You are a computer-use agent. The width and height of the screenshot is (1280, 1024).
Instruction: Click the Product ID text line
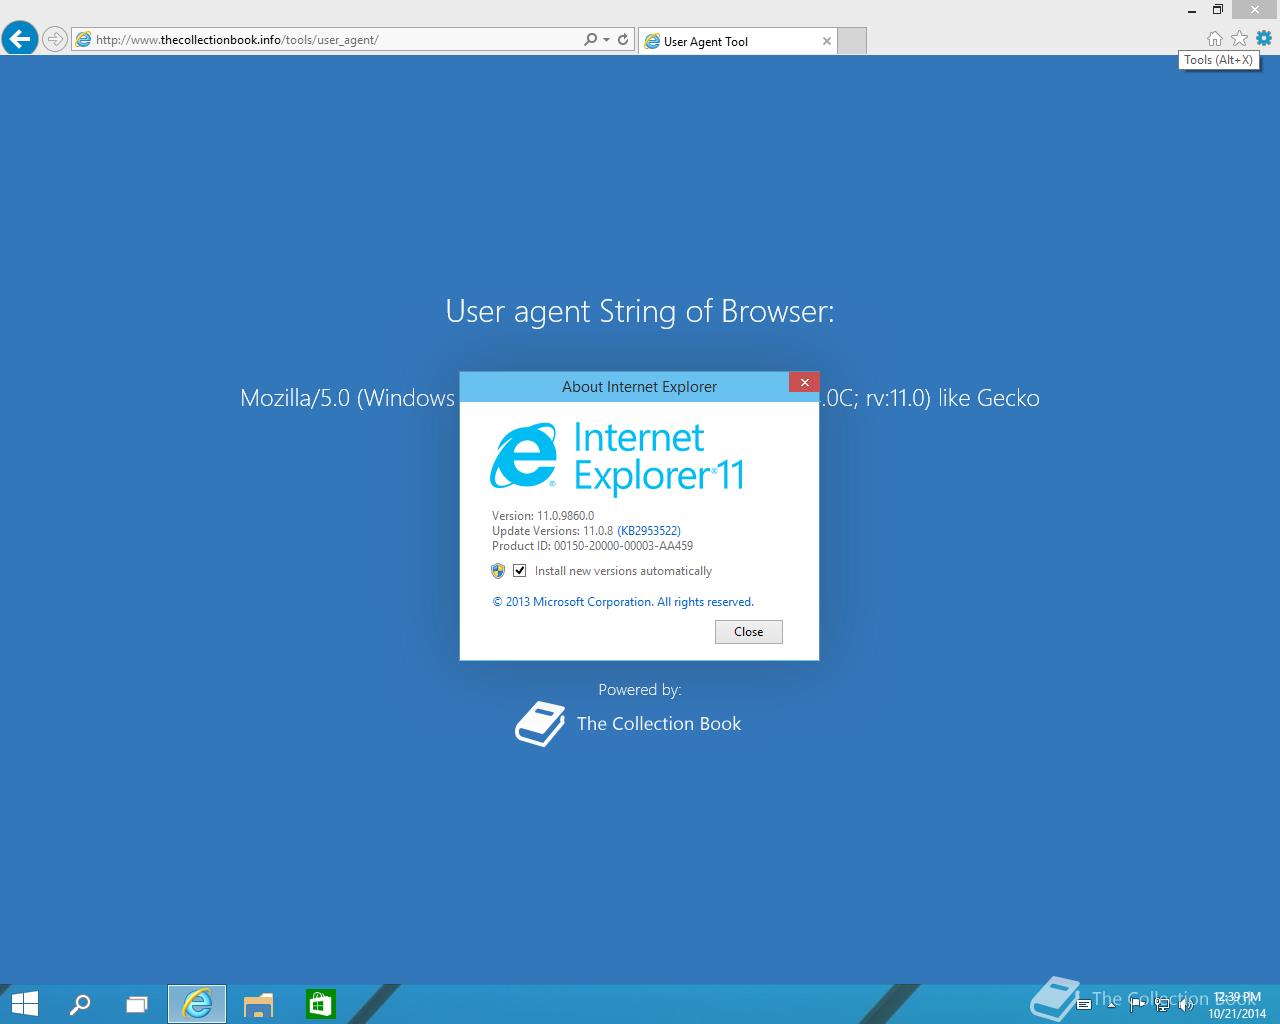[x=592, y=546]
